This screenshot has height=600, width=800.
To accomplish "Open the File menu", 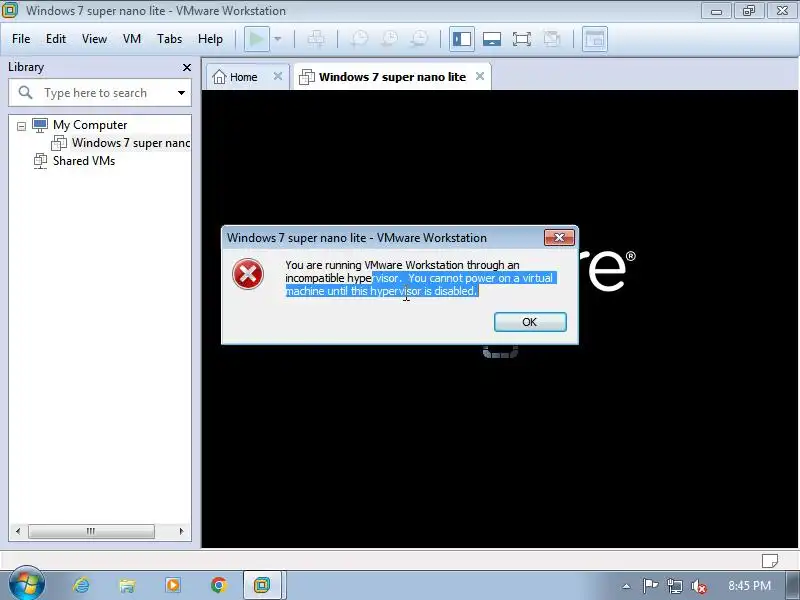I will 21,39.
